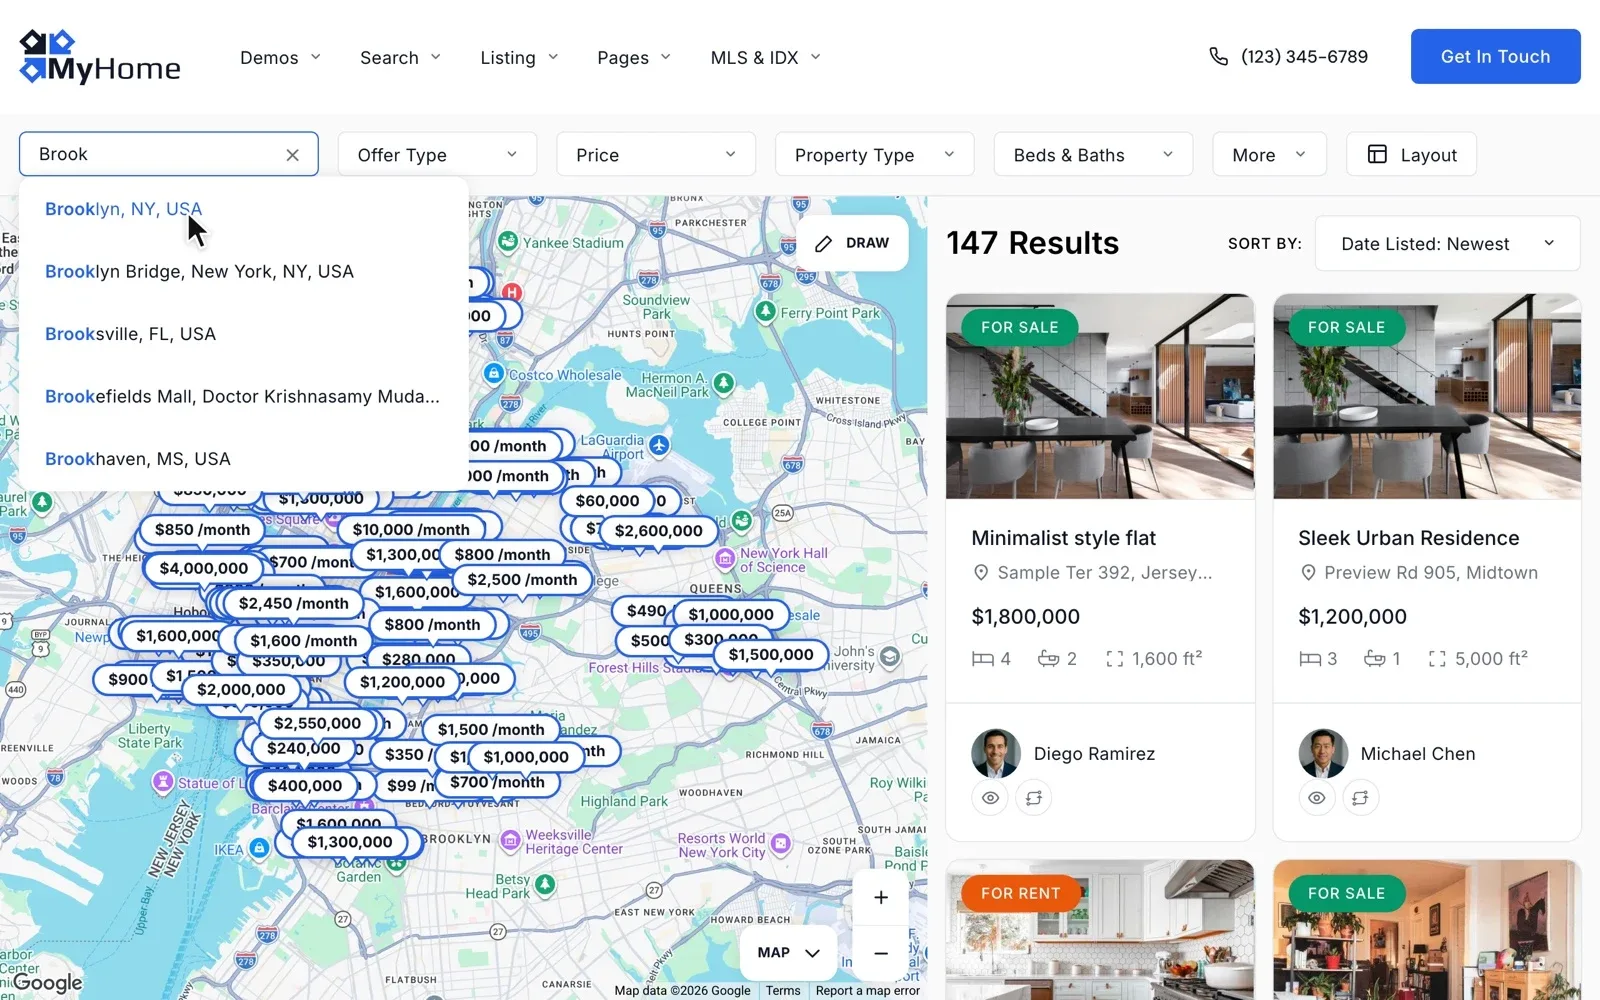This screenshot has width=1600, height=1000.
Task: Open the Minimalist style flat photo
Action: 1100,396
